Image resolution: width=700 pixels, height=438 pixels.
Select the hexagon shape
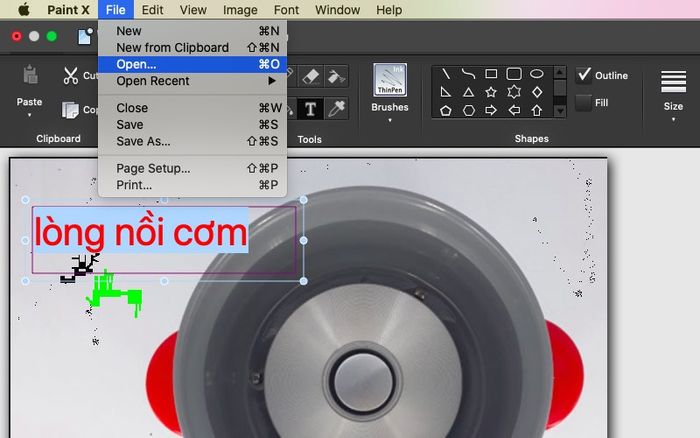(469, 110)
